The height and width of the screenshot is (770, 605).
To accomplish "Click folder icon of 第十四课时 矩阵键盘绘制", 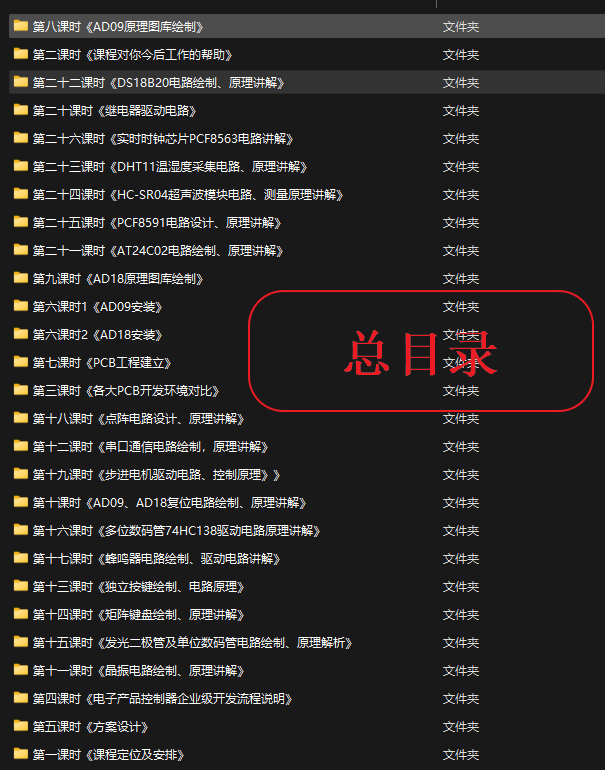I will click(x=21, y=614).
